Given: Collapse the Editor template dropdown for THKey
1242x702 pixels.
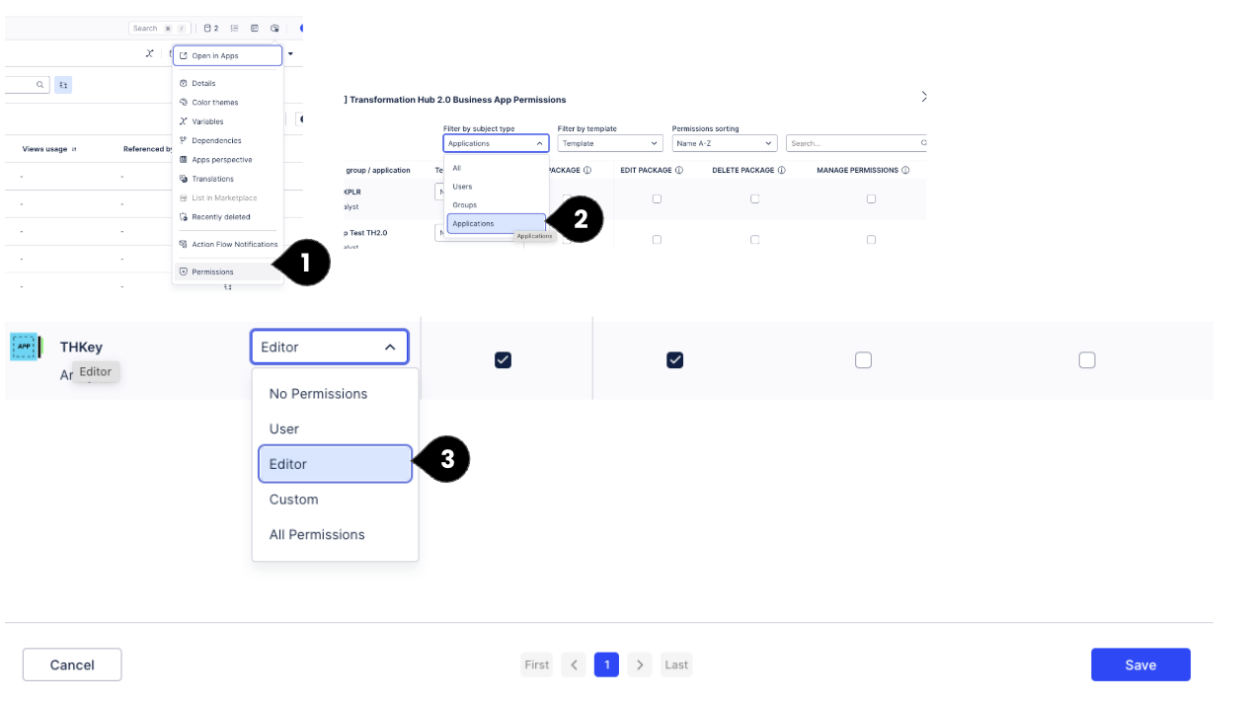Looking at the screenshot, I should point(329,347).
